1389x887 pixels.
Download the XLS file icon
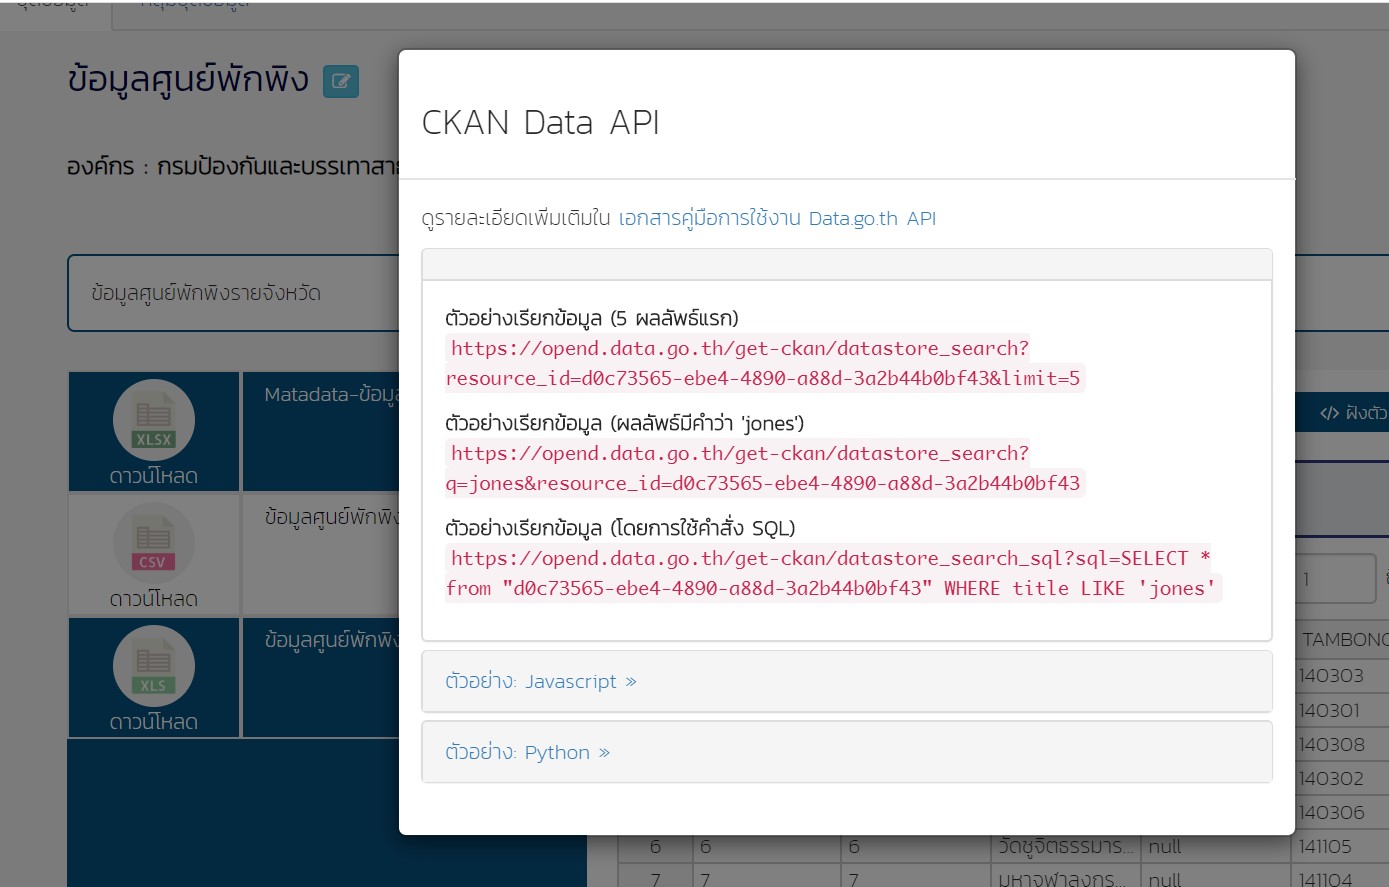click(154, 666)
